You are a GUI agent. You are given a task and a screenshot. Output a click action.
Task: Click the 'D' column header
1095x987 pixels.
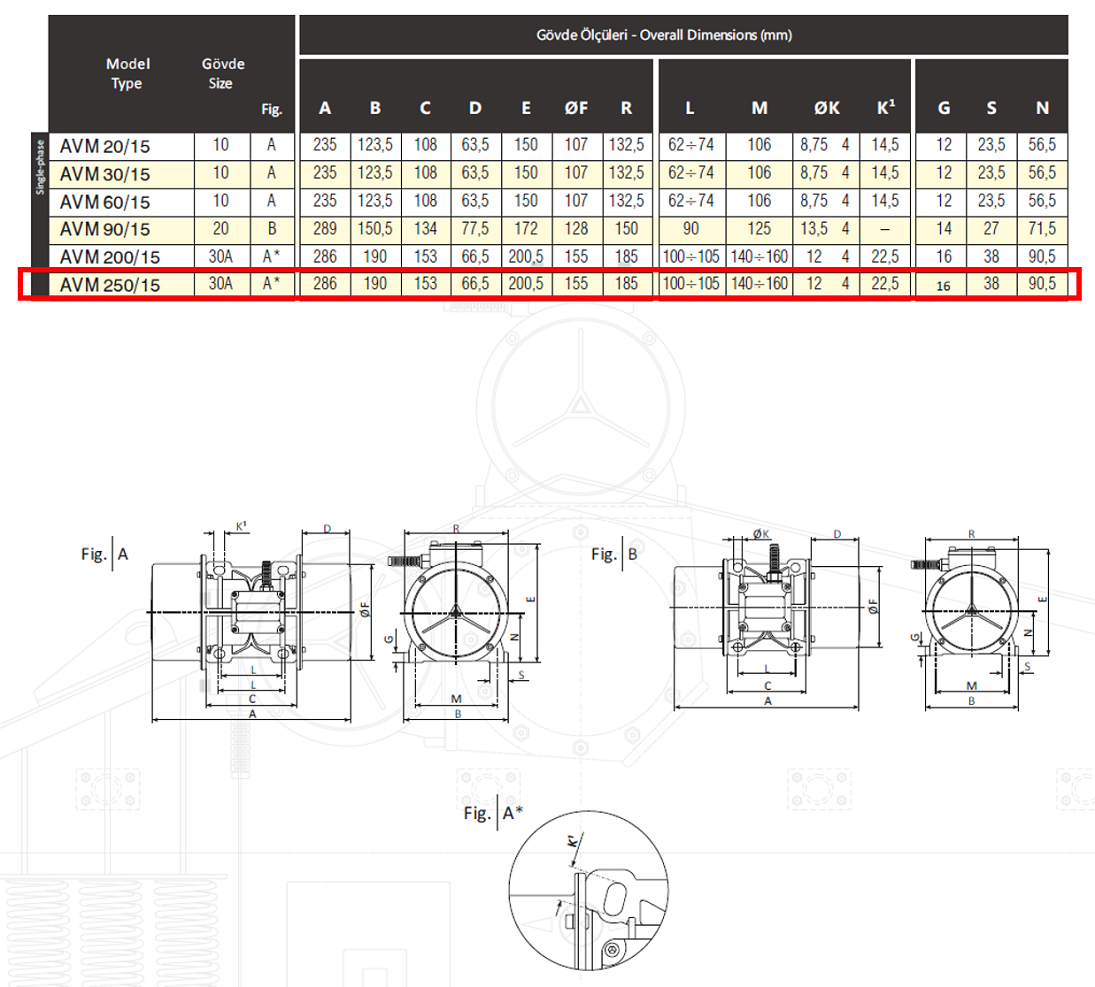tap(476, 108)
